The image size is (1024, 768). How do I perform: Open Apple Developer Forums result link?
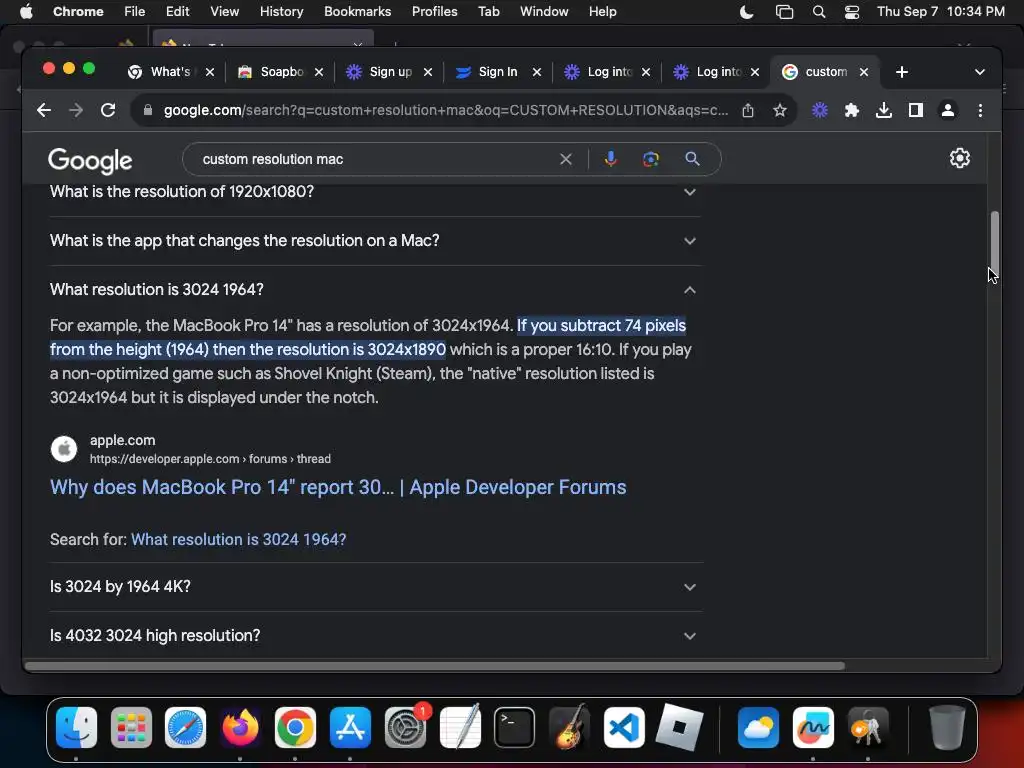pos(338,487)
